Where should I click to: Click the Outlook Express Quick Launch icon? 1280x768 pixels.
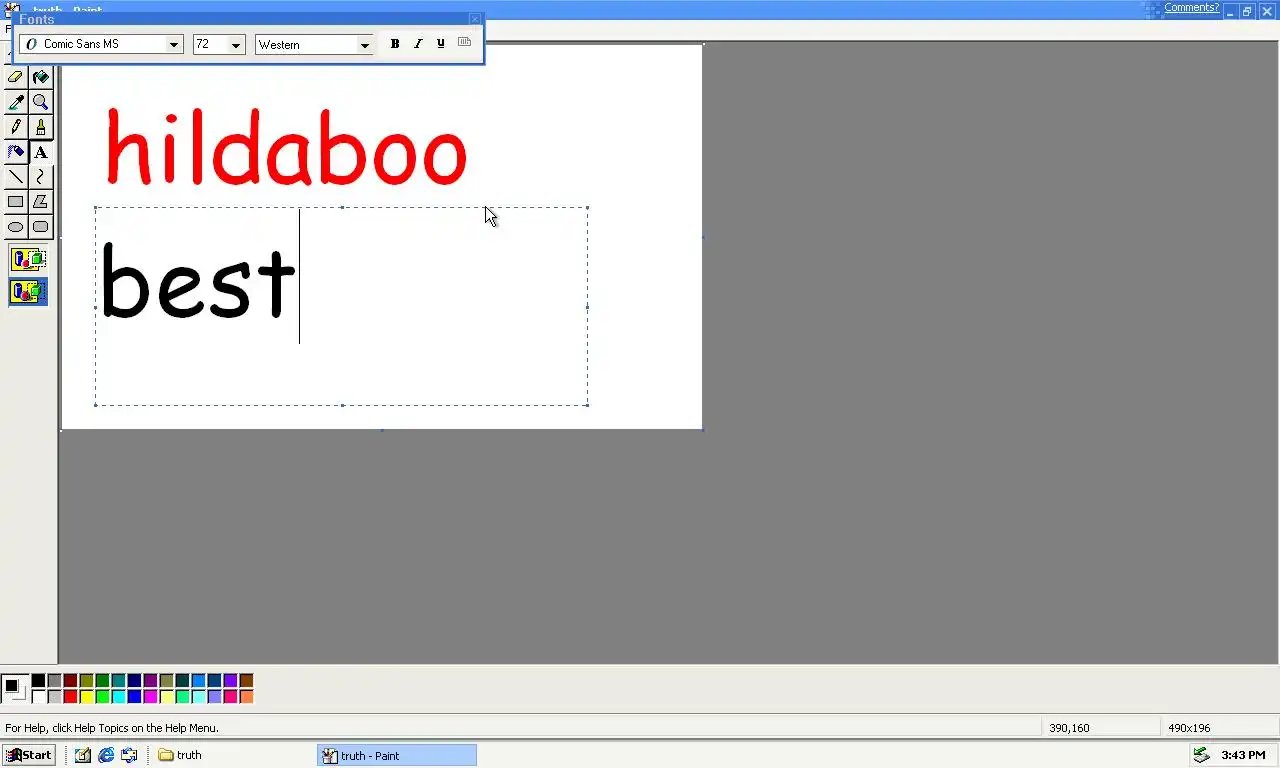pyautogui.click(x=129, y=755)
